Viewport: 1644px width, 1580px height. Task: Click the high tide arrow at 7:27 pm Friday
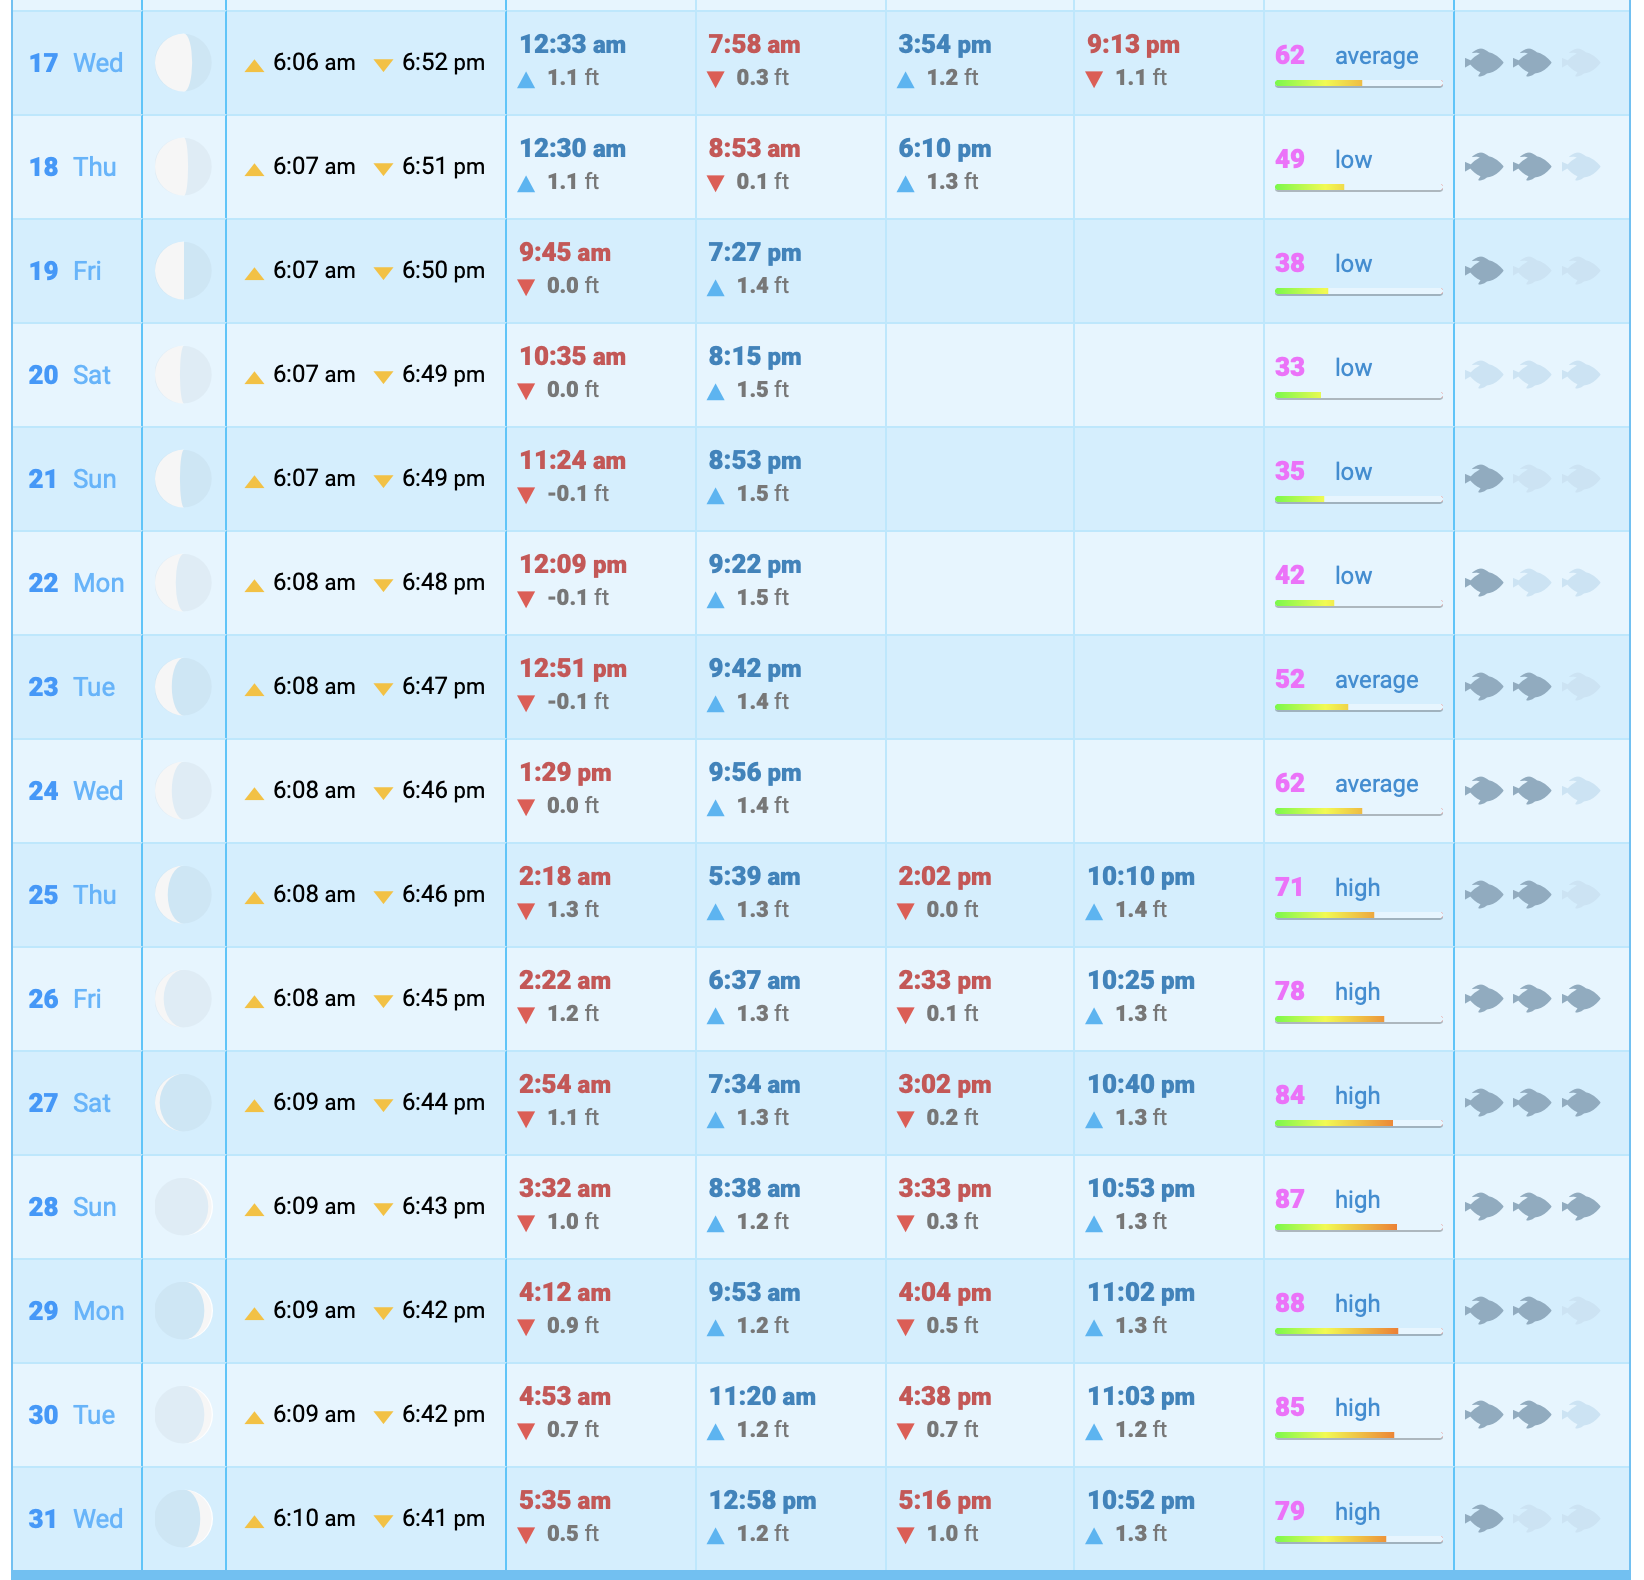tap(716, 288)
